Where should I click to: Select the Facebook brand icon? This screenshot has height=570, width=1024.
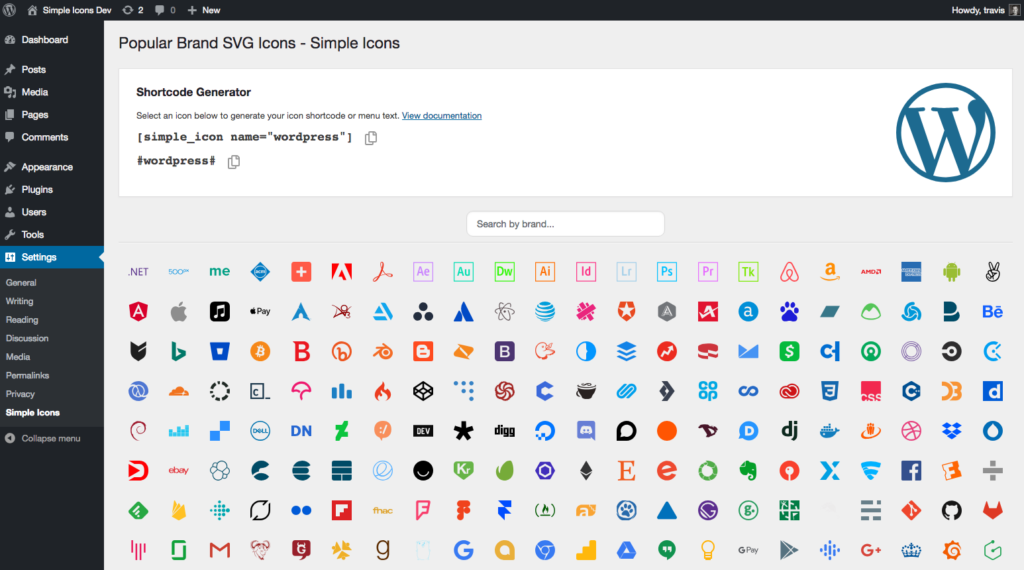pos(911,471)
